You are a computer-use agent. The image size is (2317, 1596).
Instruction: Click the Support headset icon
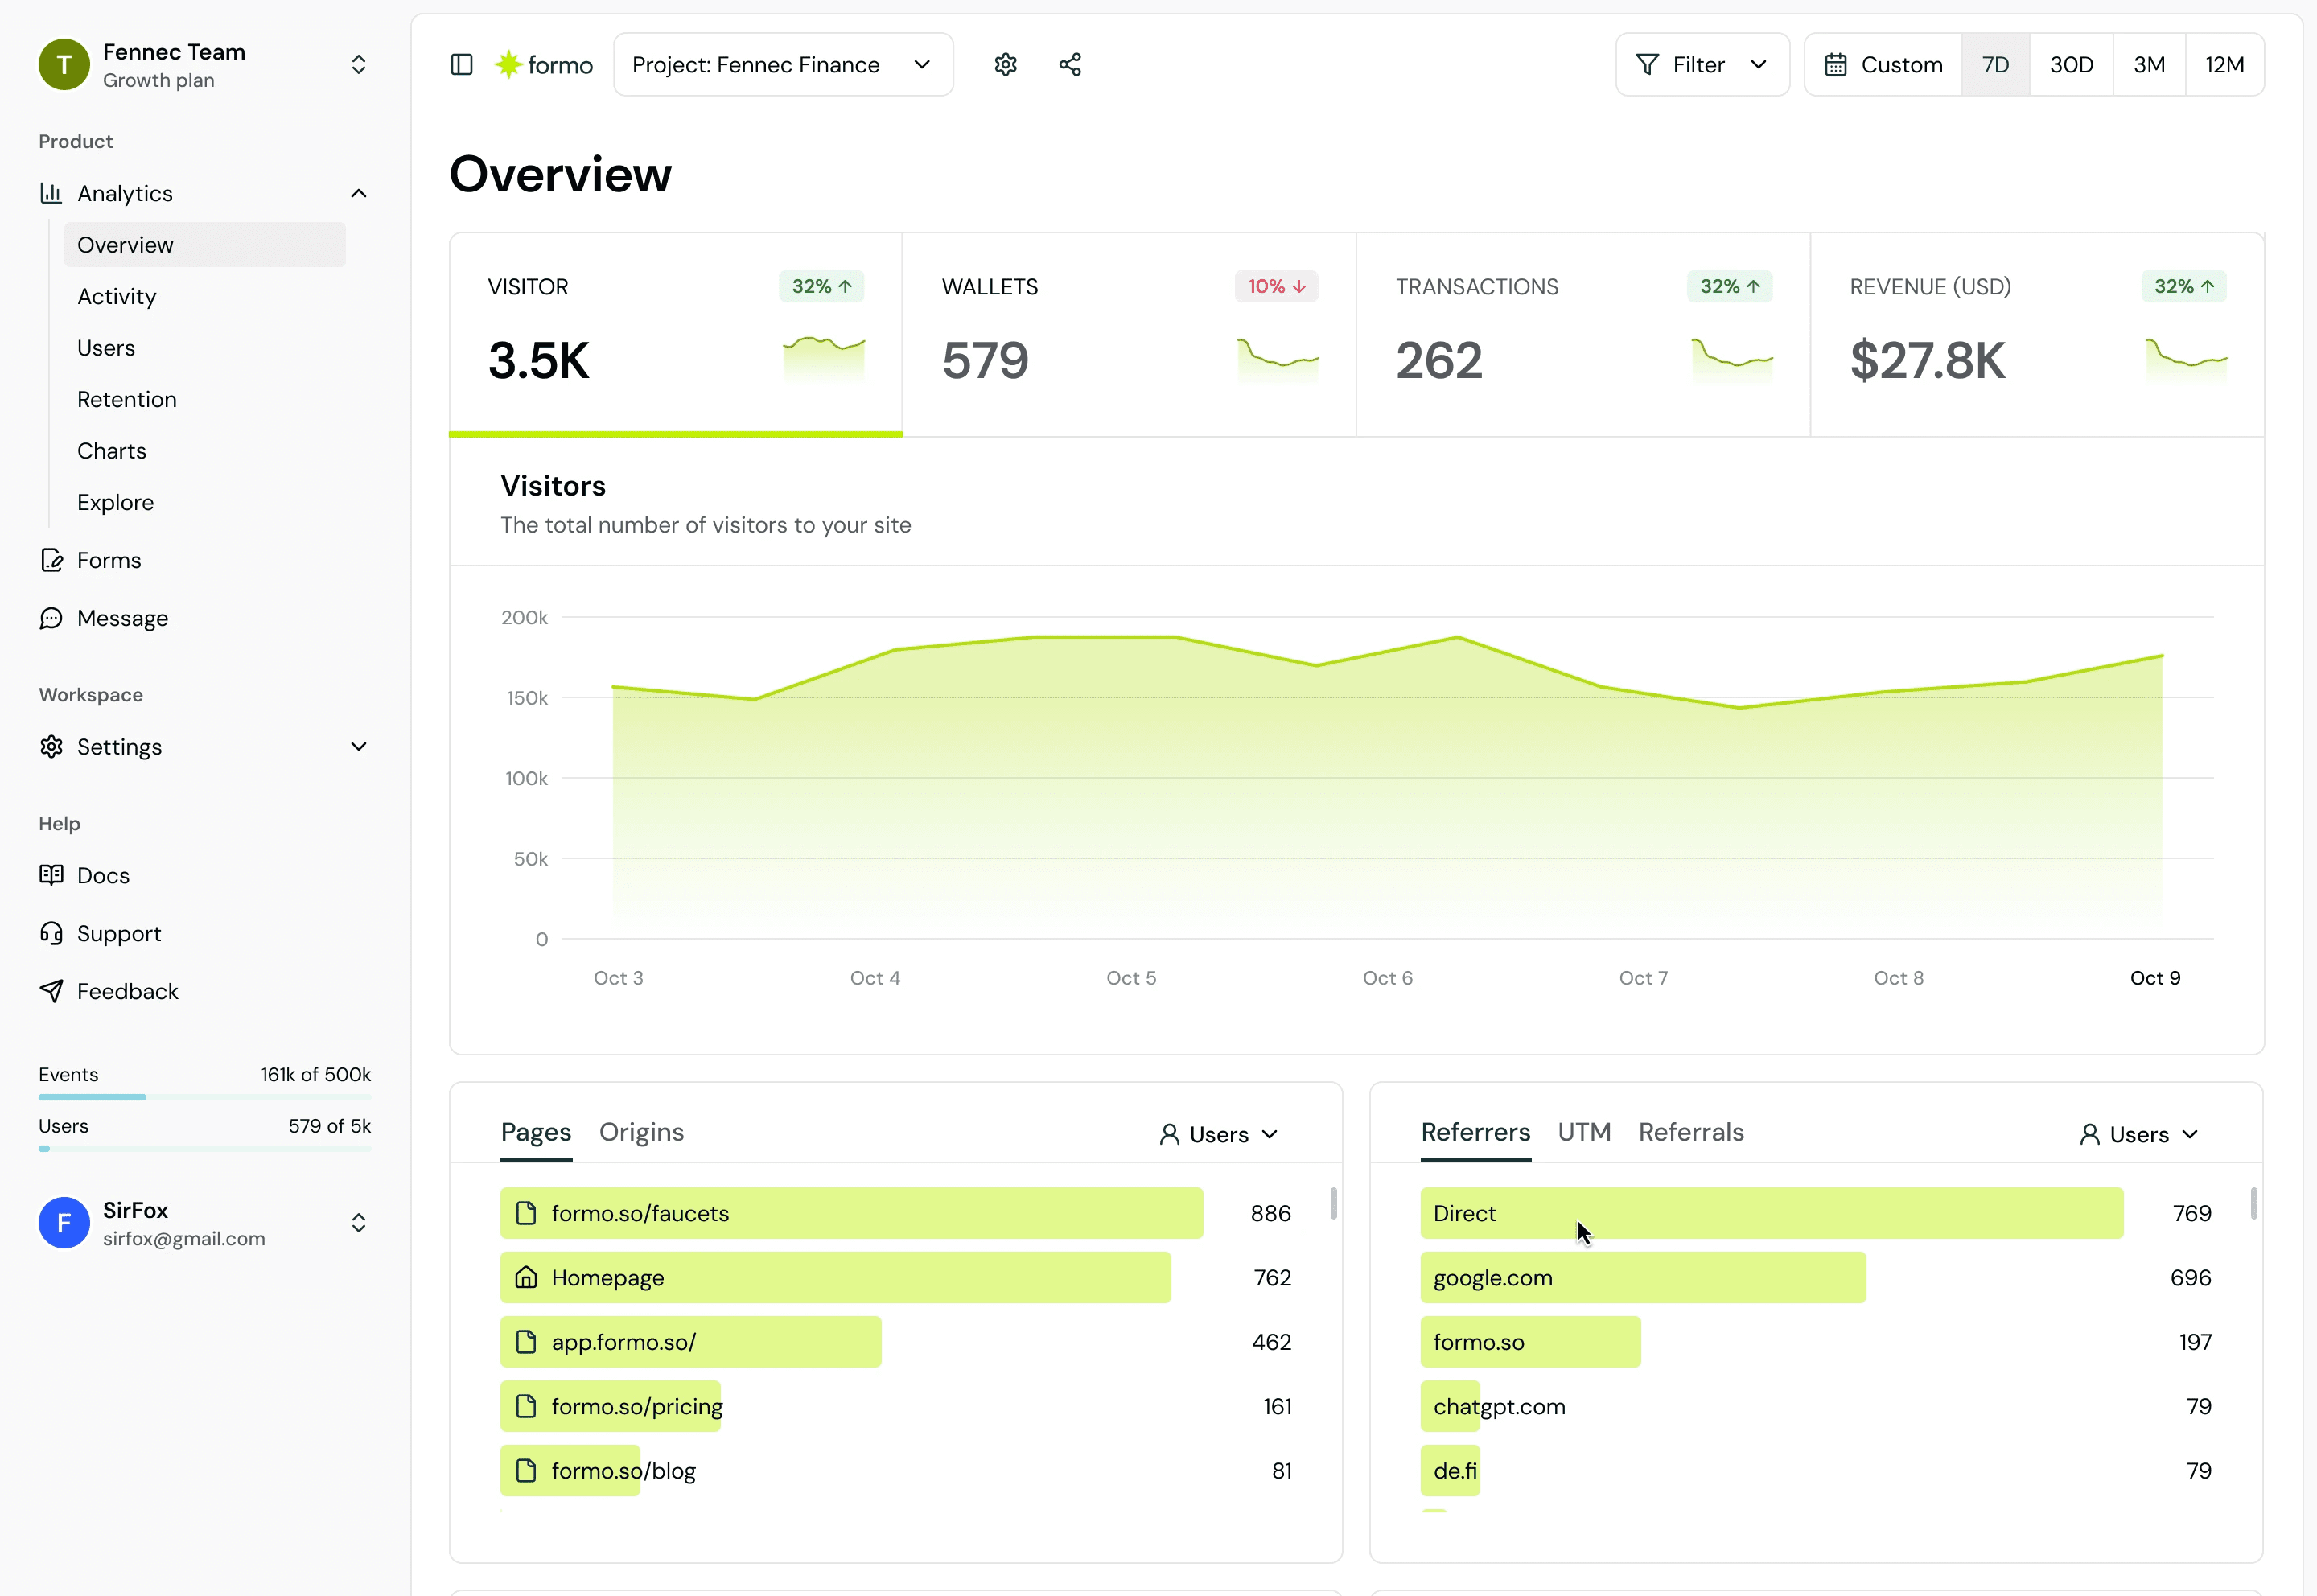51,933
